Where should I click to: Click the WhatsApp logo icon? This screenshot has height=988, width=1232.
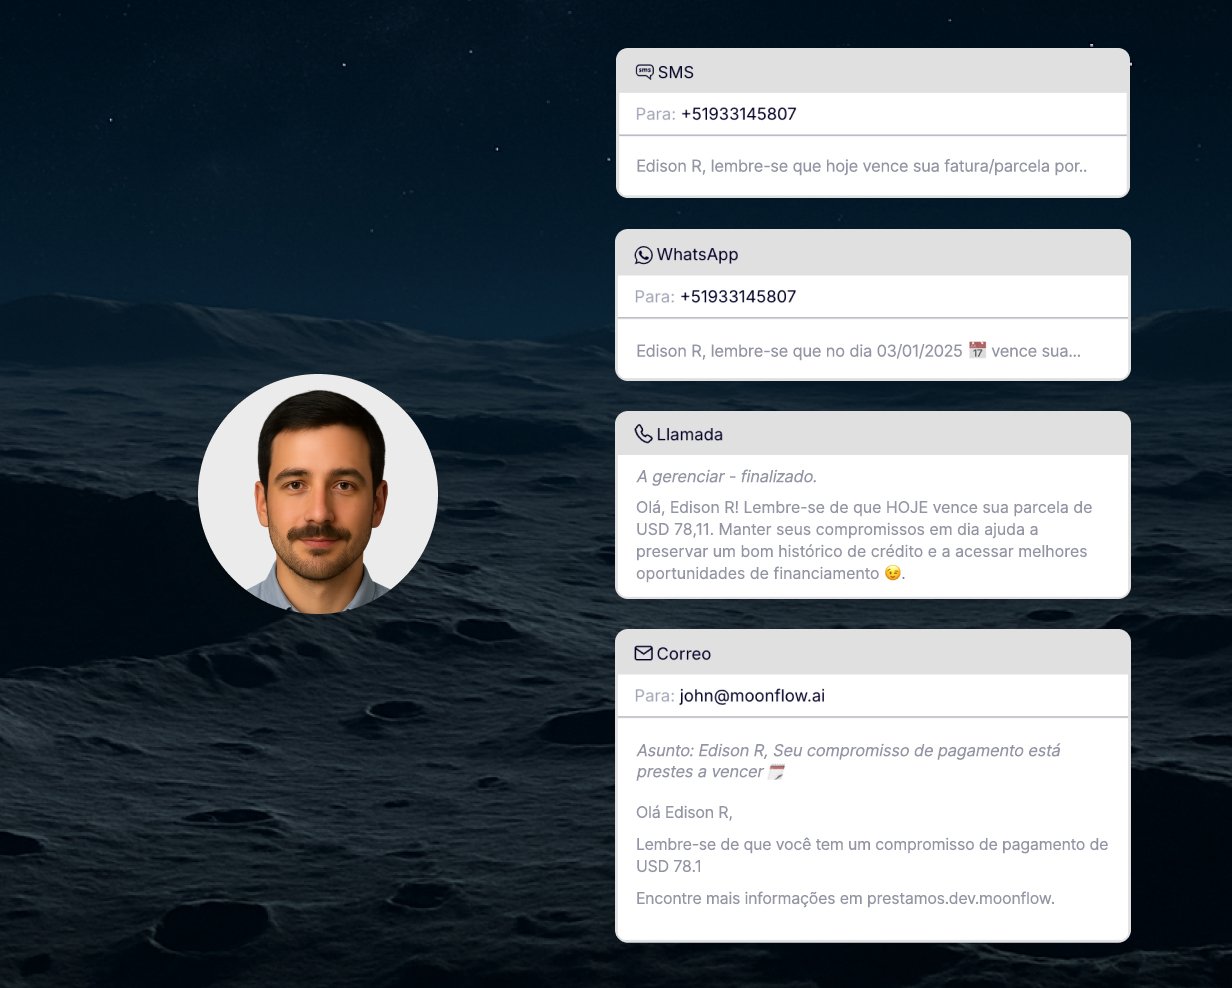point(643,255)
